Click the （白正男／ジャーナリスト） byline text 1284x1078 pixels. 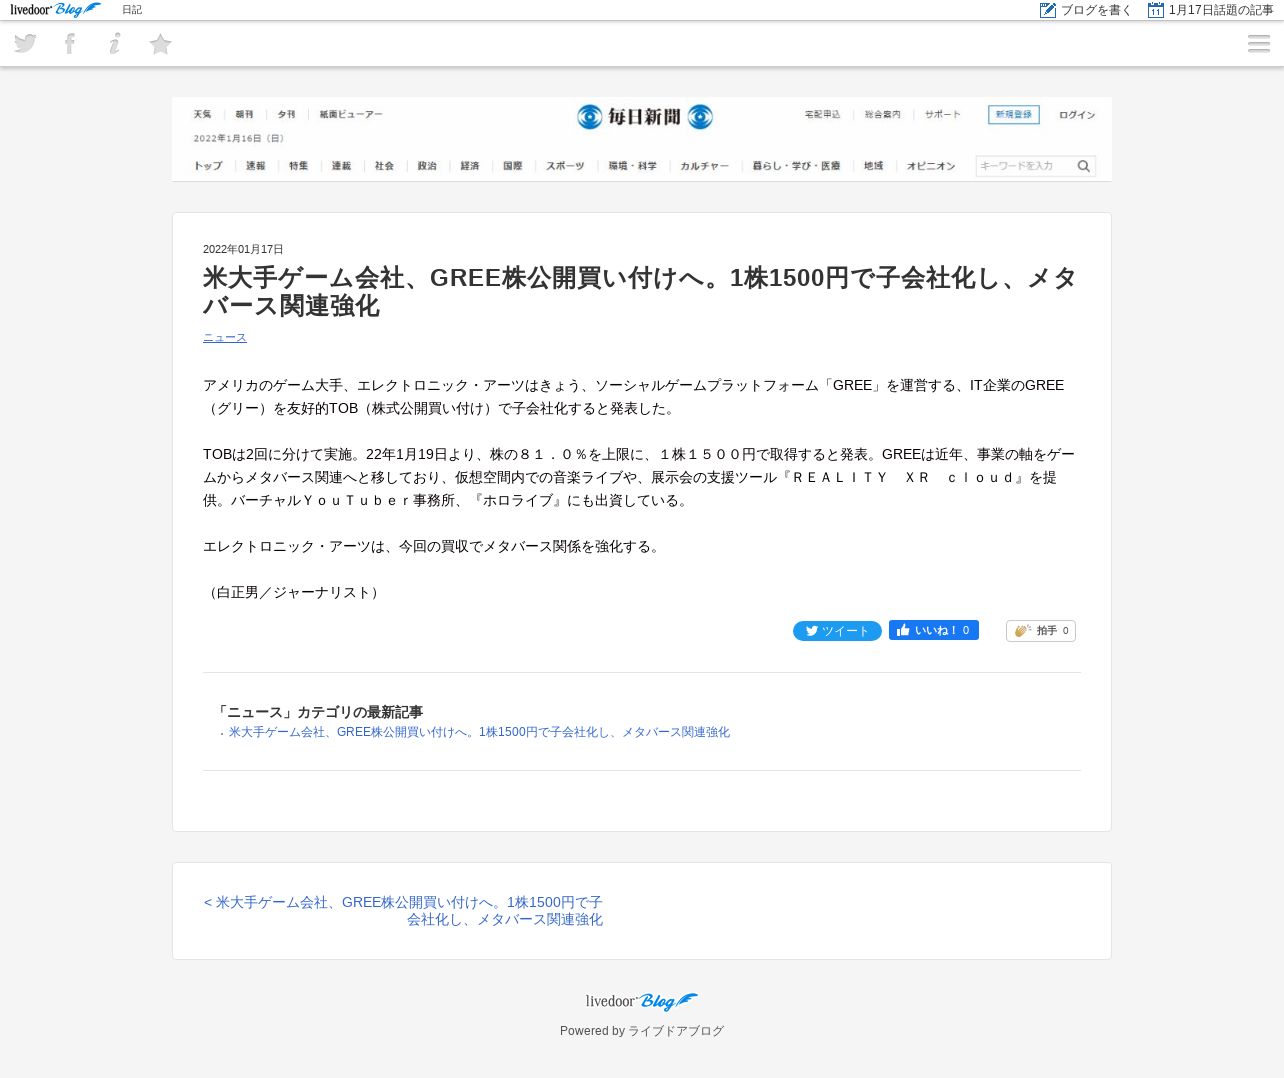(294, 593)
